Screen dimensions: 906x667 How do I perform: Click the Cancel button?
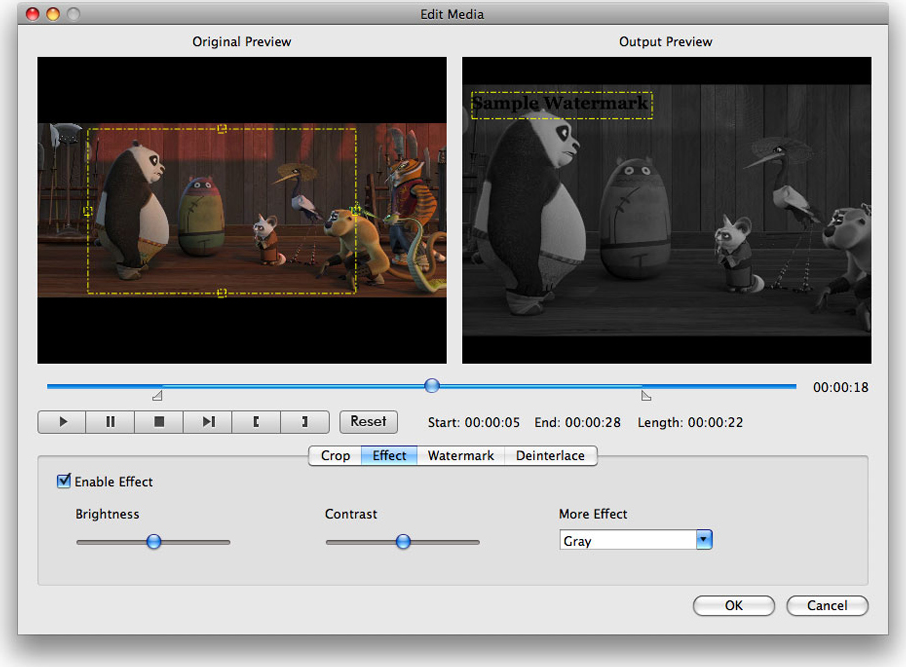pyautogui.click(x=827, y=605)
